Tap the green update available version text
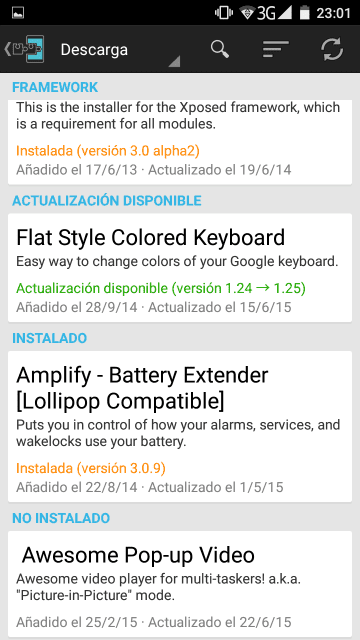This screenshot has height=640, width=360. point(161,288)
